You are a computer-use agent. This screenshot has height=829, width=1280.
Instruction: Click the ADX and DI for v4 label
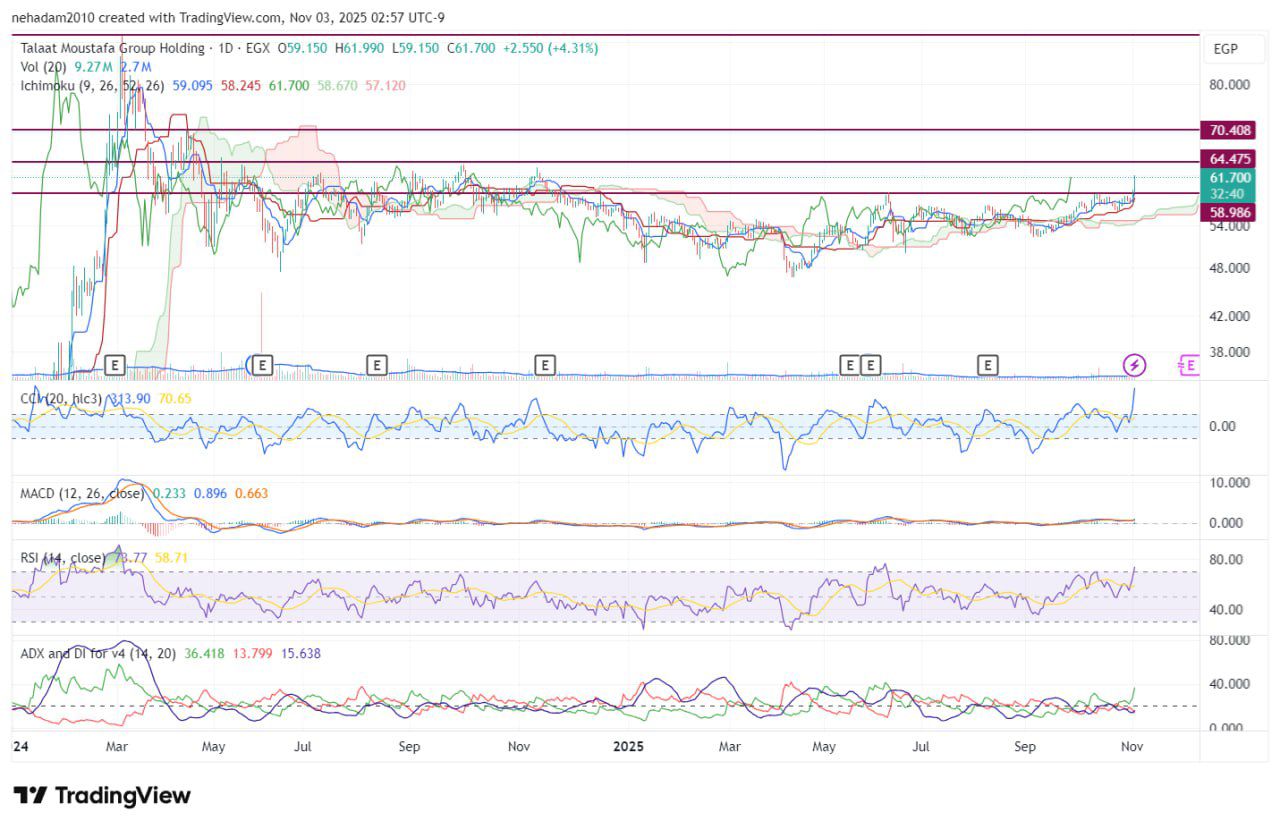click(98, 653)
